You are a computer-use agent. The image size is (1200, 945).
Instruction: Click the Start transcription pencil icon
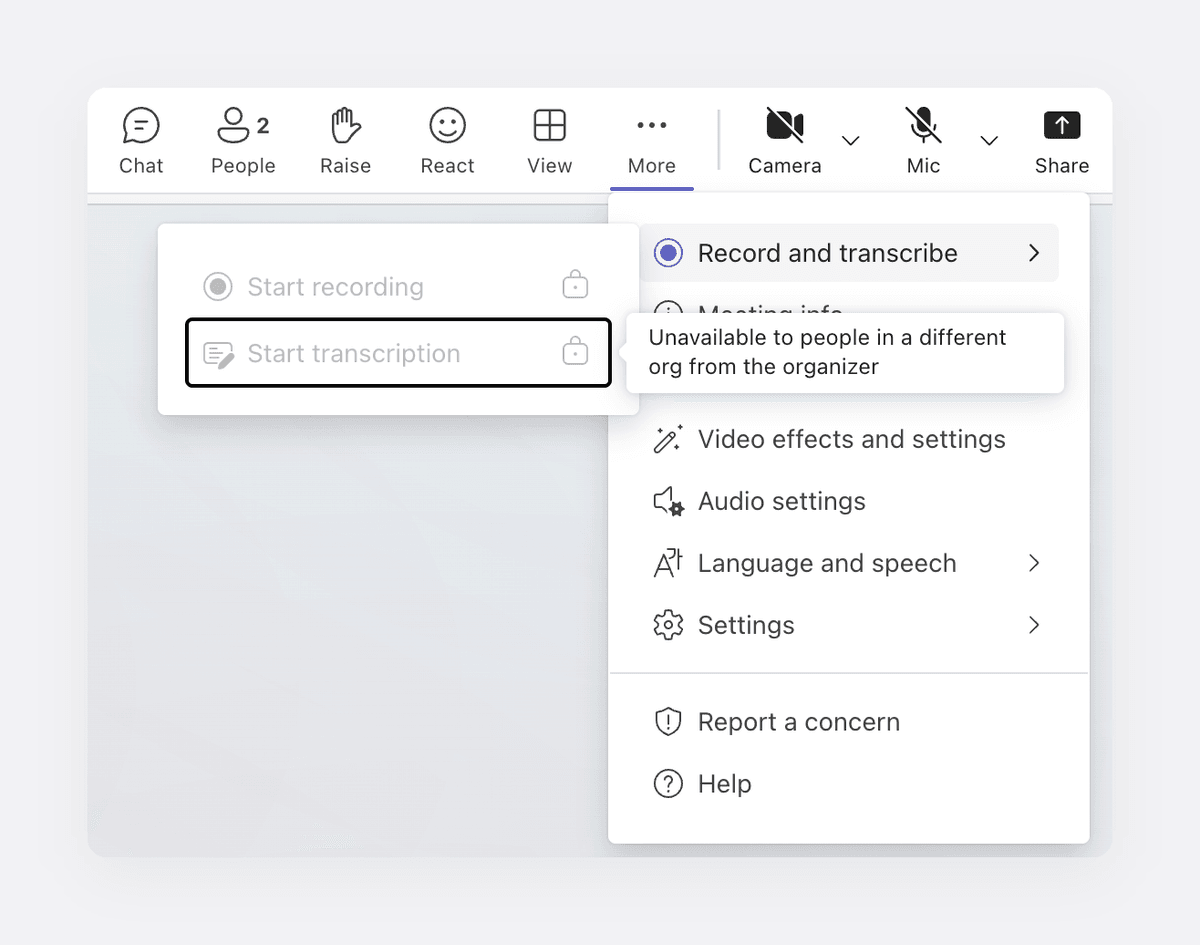pos(218,354)
